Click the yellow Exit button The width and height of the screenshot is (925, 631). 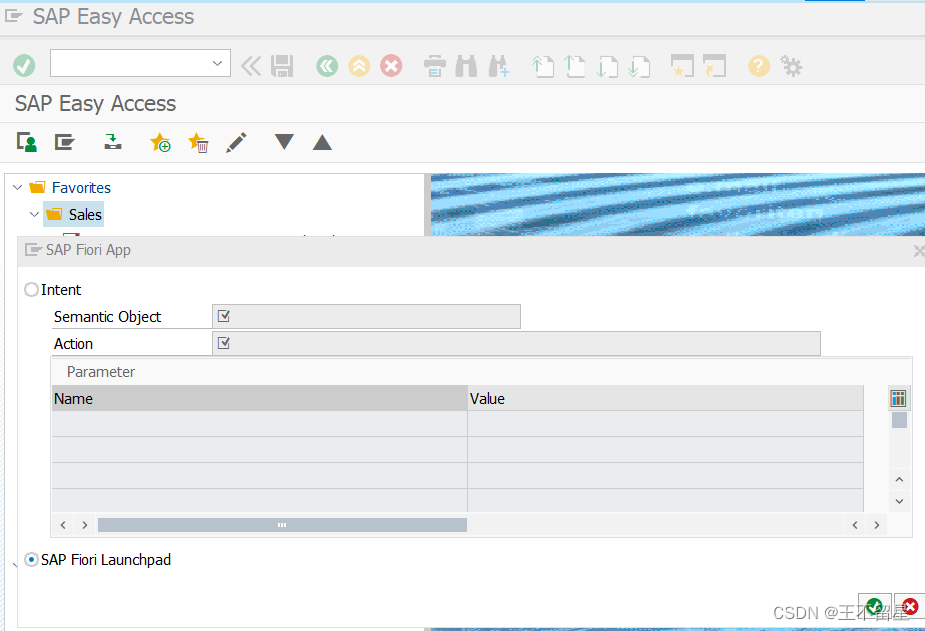click(359, 66)
